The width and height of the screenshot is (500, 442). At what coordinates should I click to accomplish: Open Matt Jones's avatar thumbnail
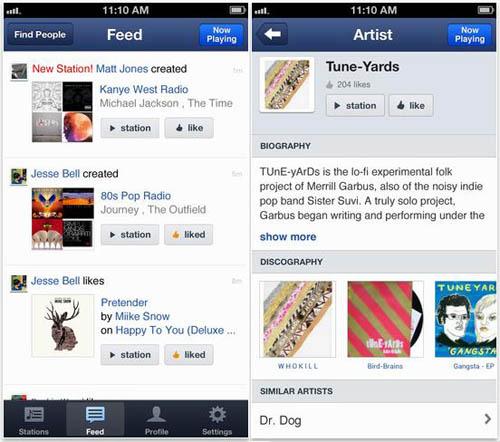(19, 71)
